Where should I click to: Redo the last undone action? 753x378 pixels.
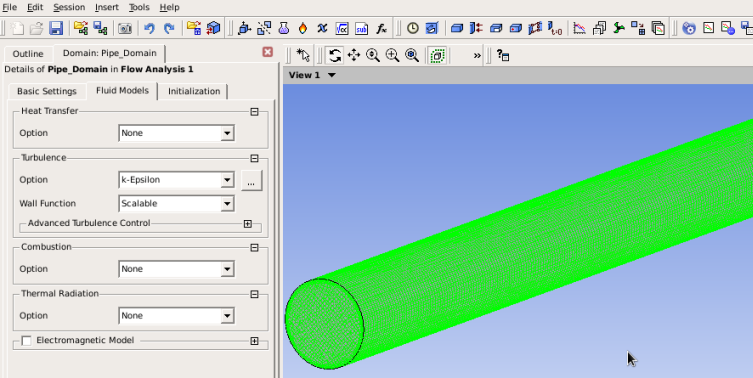tap(169, 28)
